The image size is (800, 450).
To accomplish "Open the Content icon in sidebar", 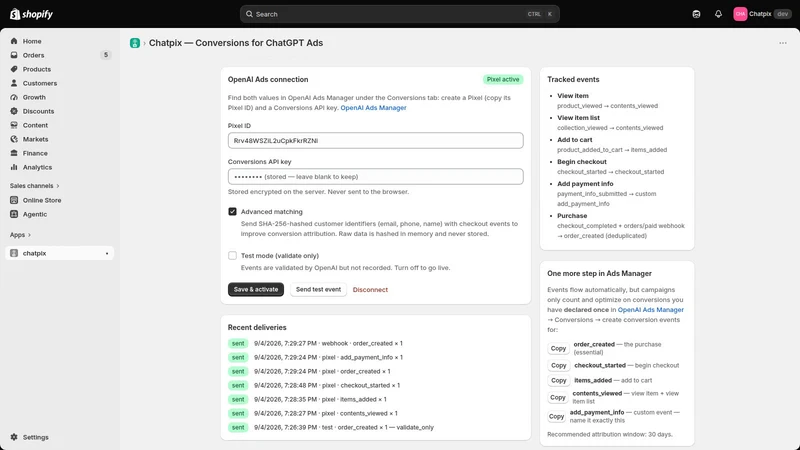I will point(14,125).
